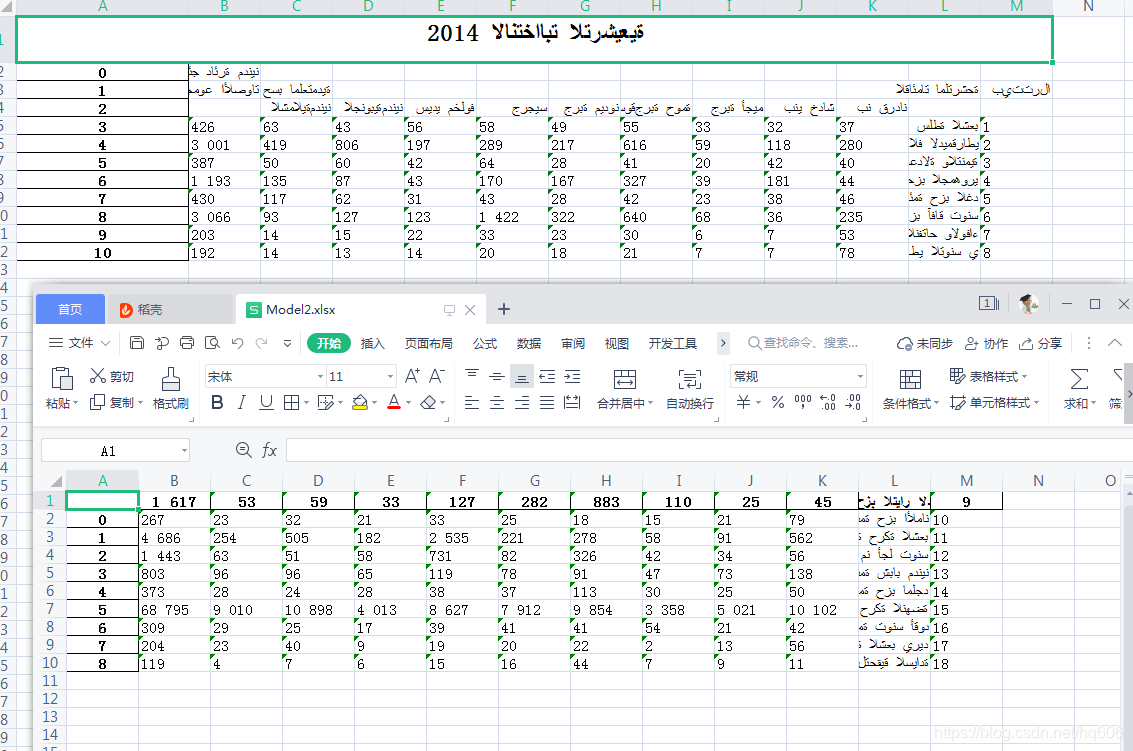1133x751 pixels.
Task: Click the Cut (剪切) scissors icon
Action: tap(98, 376)
